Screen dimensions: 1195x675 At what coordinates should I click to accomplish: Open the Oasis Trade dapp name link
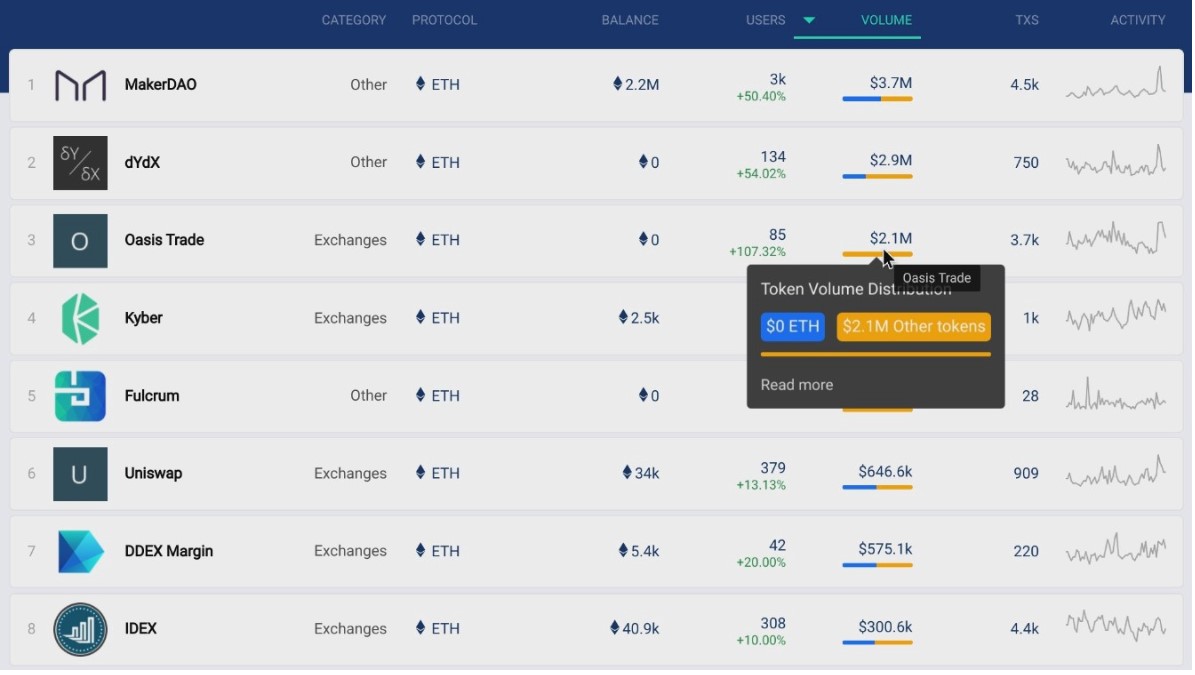pos(165,240)
